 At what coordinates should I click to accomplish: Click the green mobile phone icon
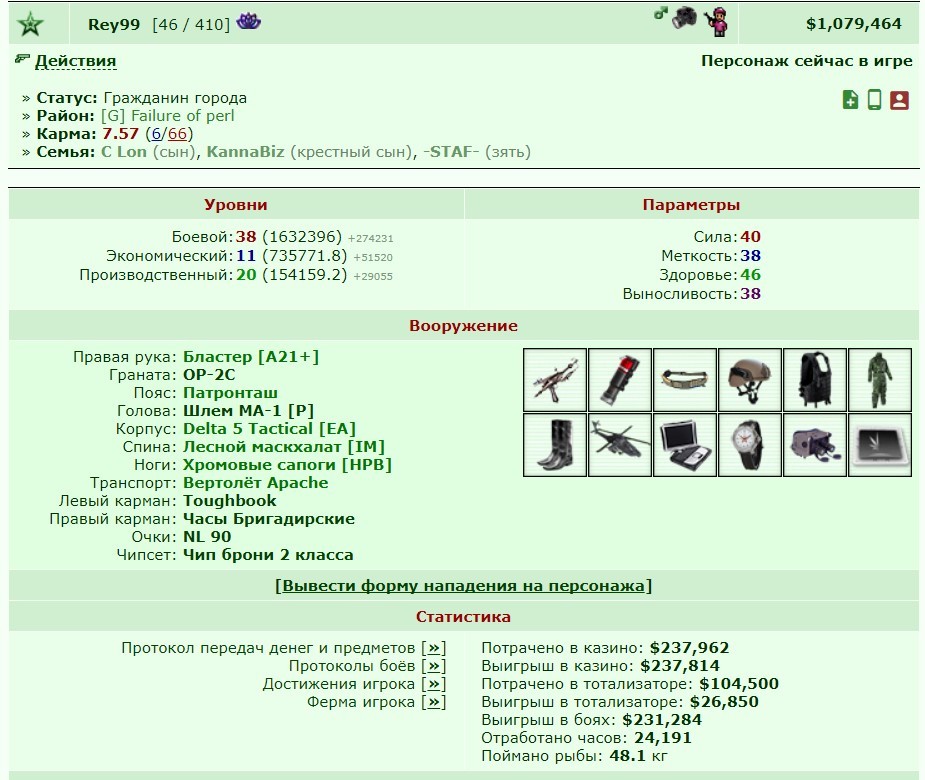874,100
